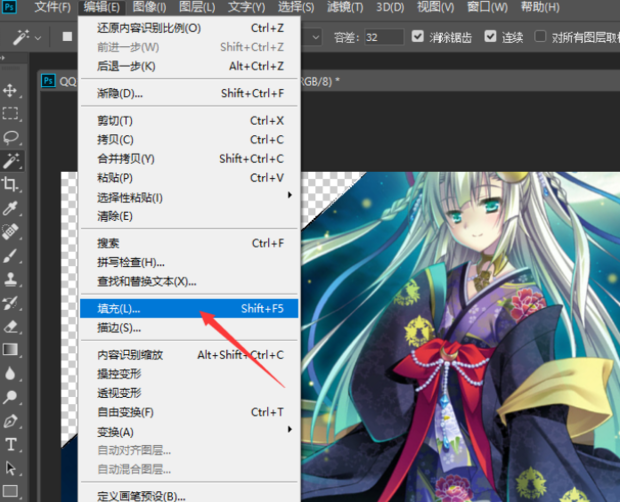Toggle the 消除锯齿 anti-alias checkbox
The width and height of the screenshot is (620, 502).
tap(418, 36)
